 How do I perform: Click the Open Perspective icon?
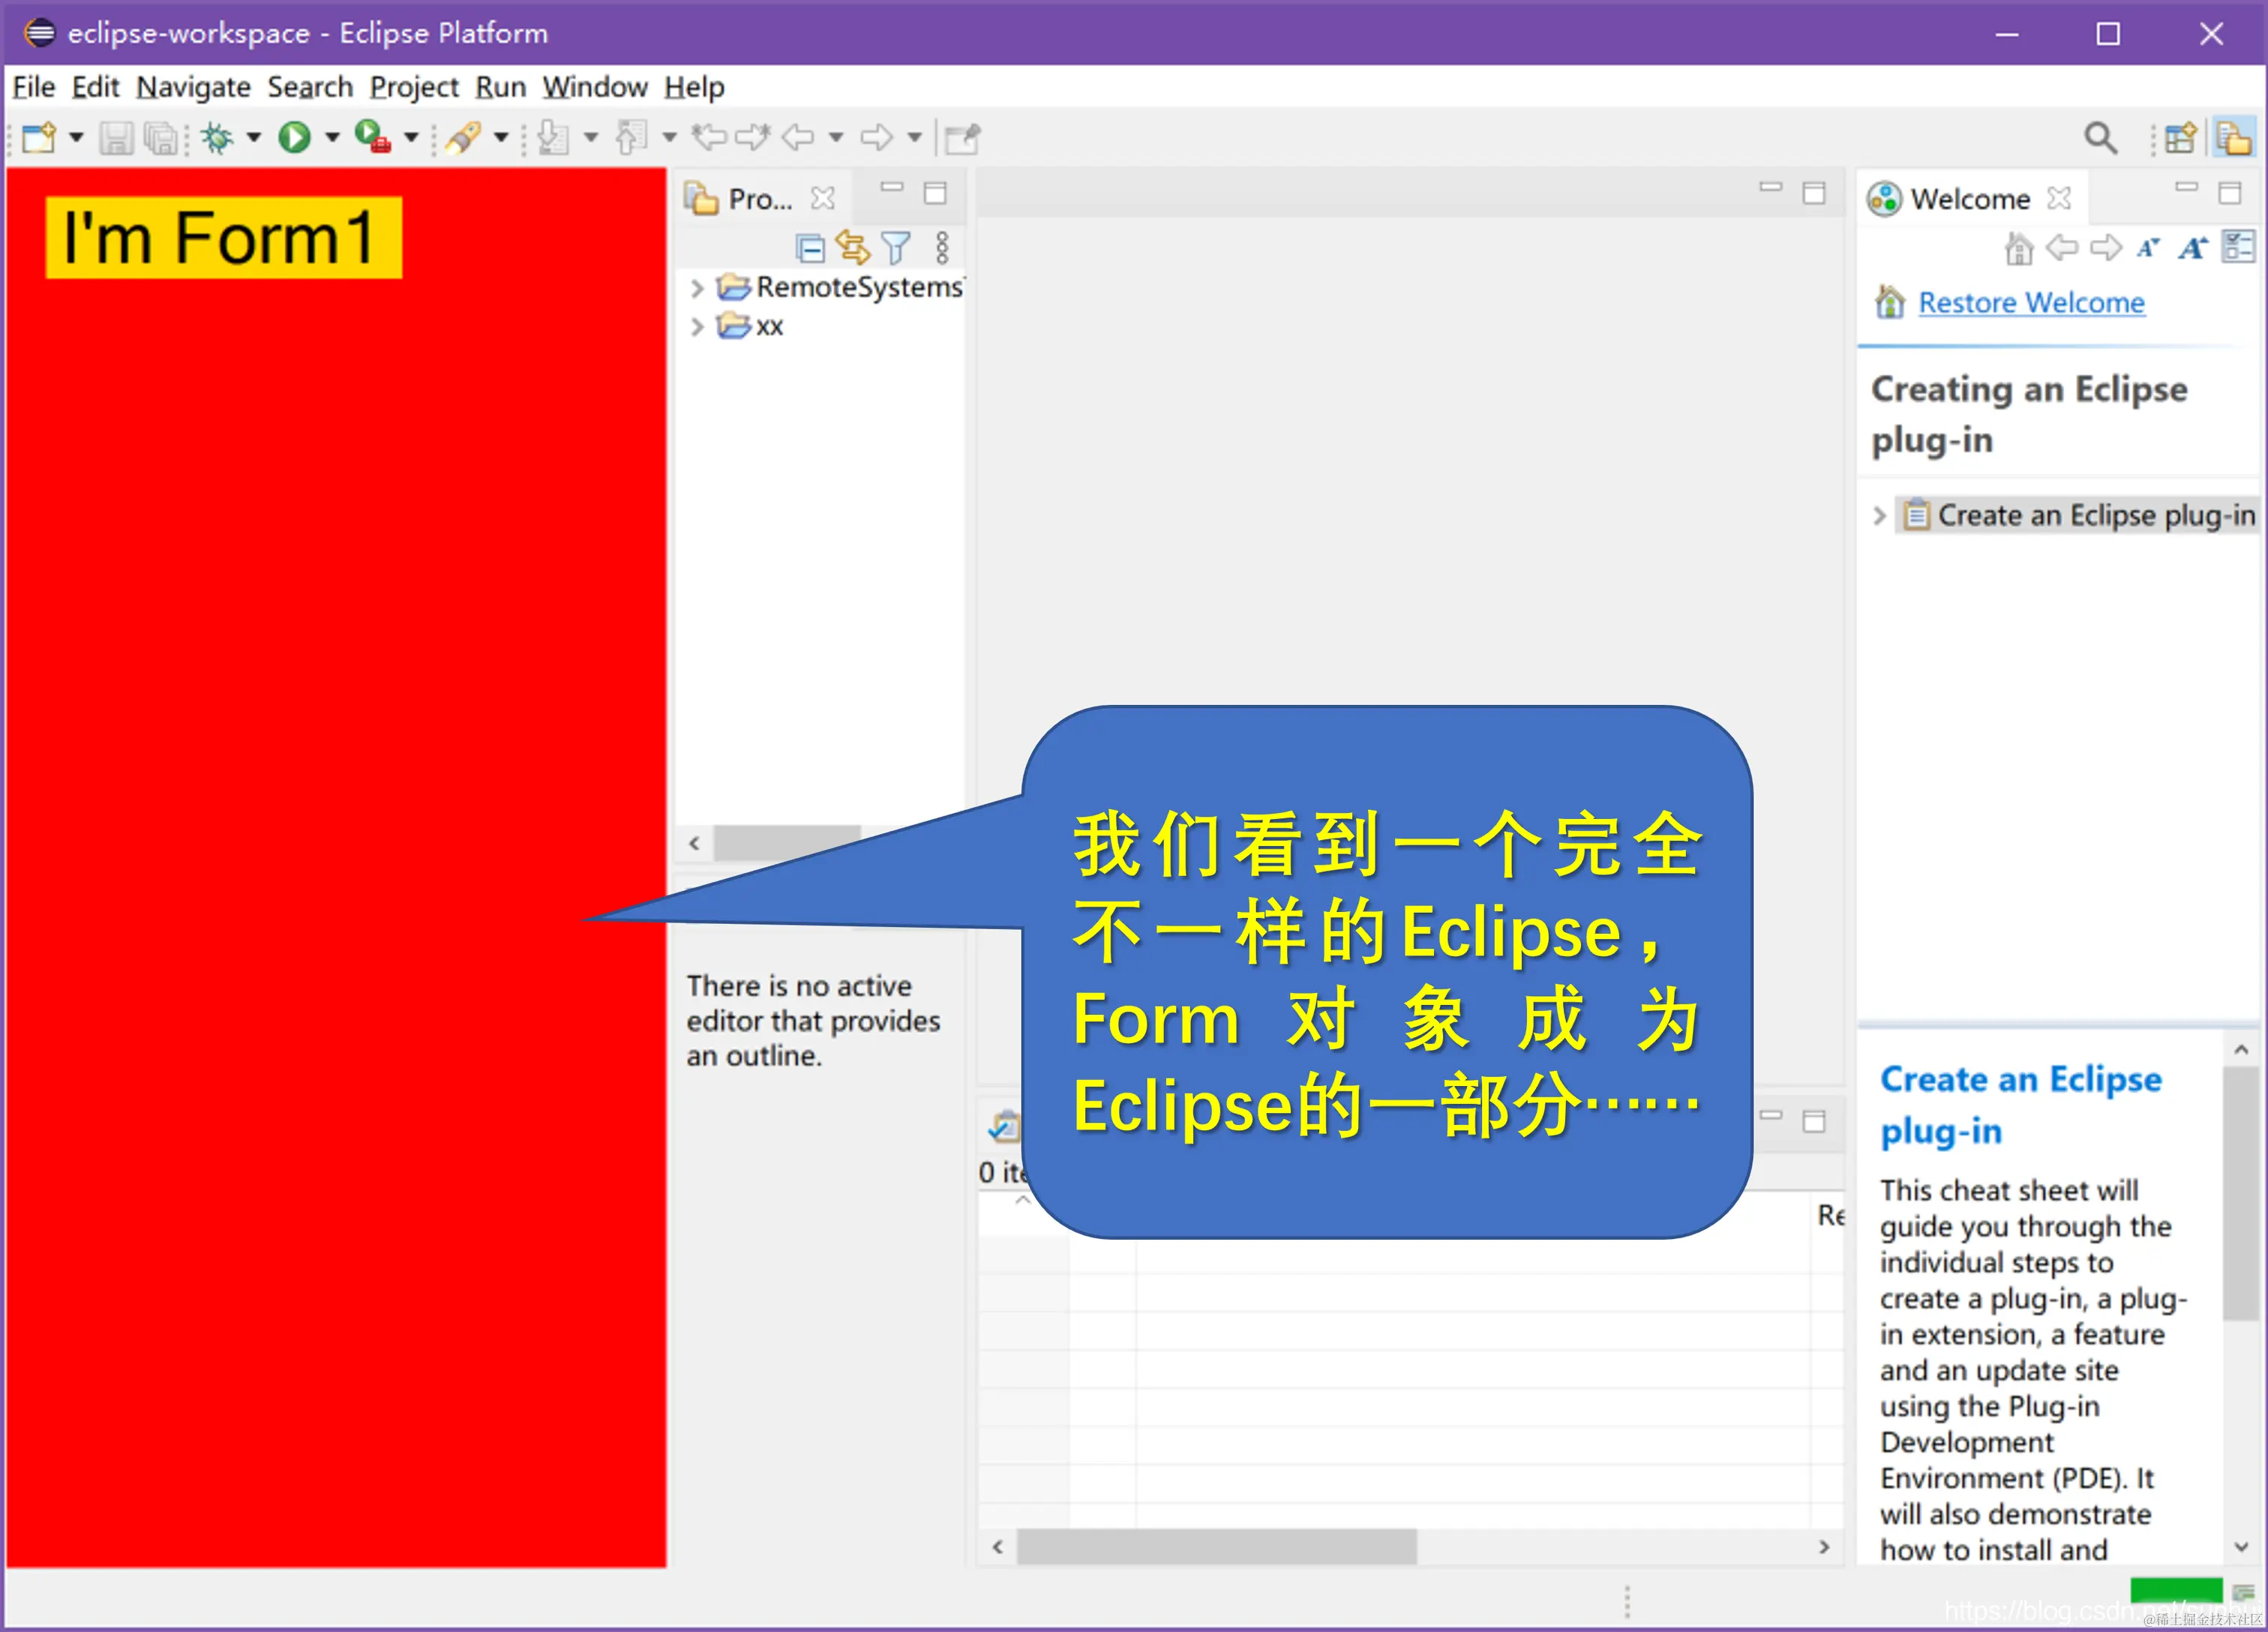coord(2180,137)
